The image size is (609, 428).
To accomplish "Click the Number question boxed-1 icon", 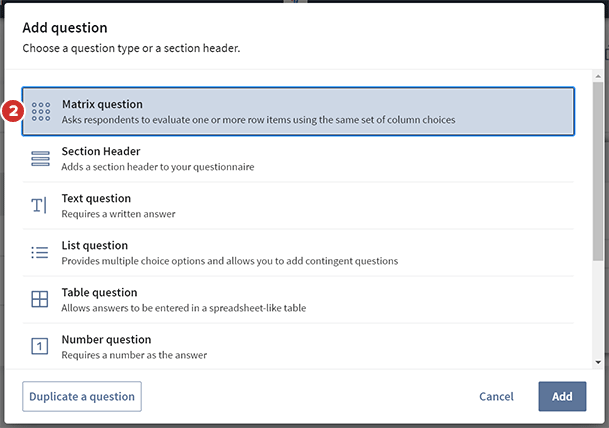I will pos(40,346).
